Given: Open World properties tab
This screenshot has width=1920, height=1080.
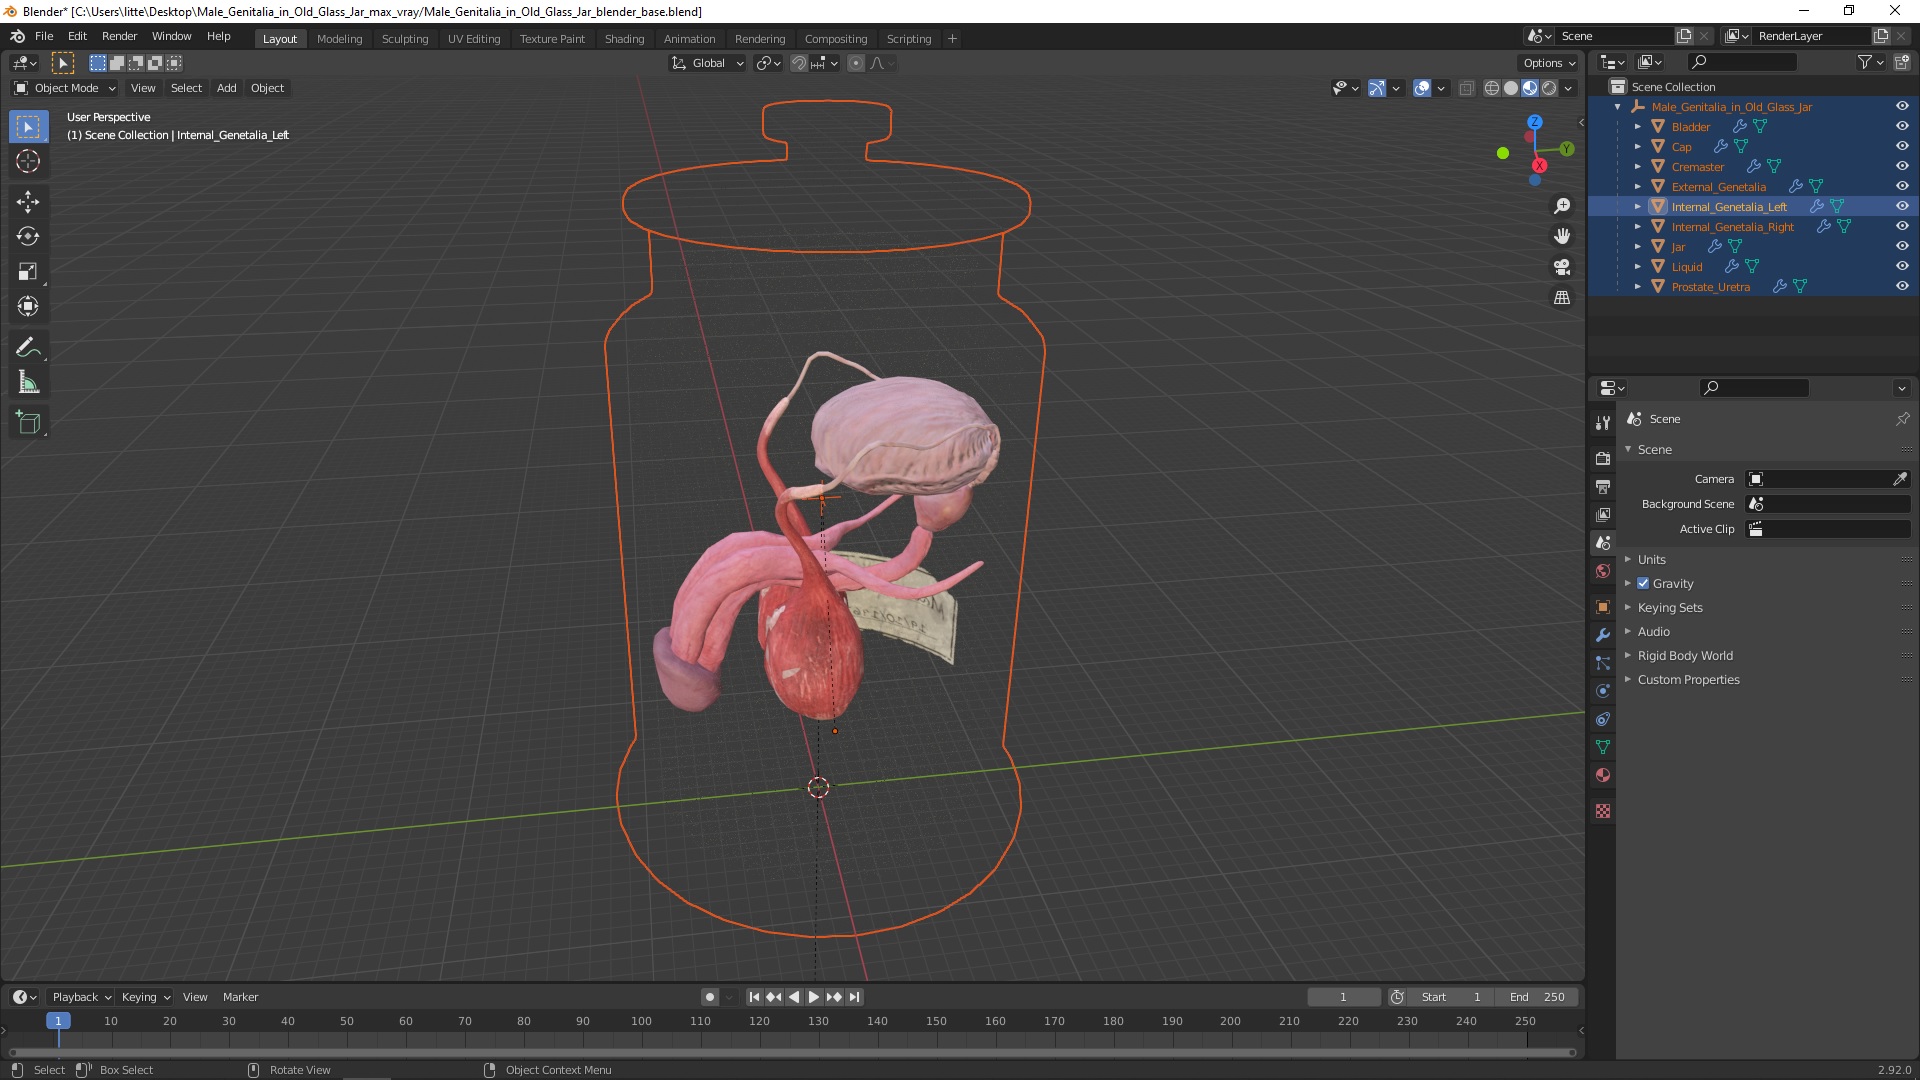Looking at the screenshot, I should click(1603, 571).
